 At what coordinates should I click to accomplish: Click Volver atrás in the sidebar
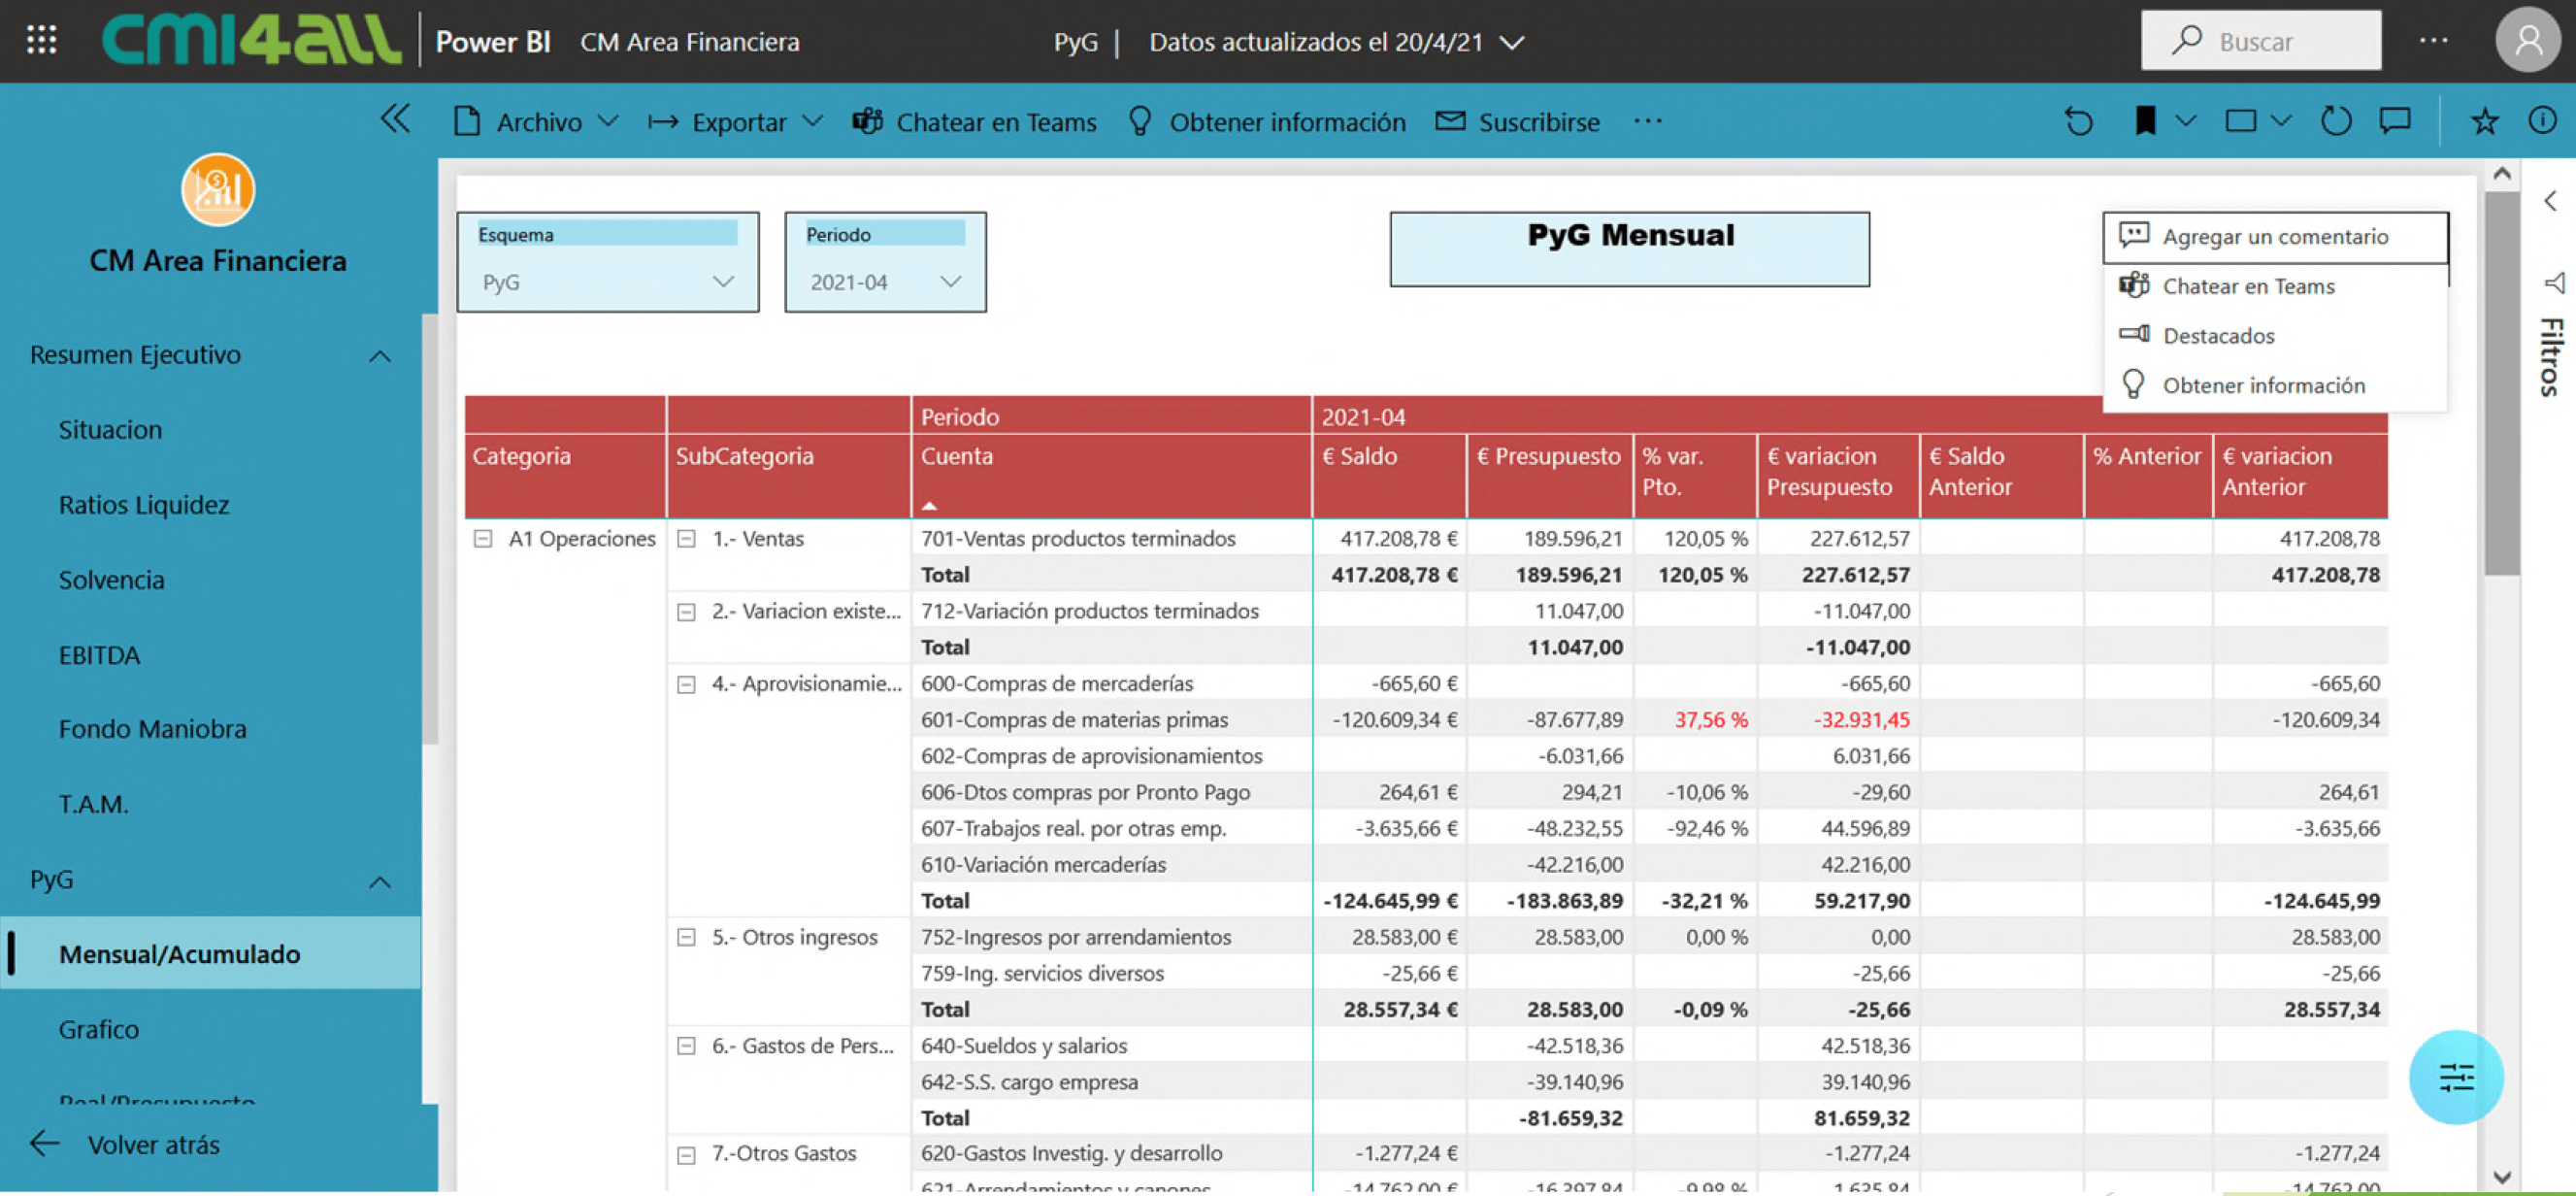click(x=155, y=1144)
